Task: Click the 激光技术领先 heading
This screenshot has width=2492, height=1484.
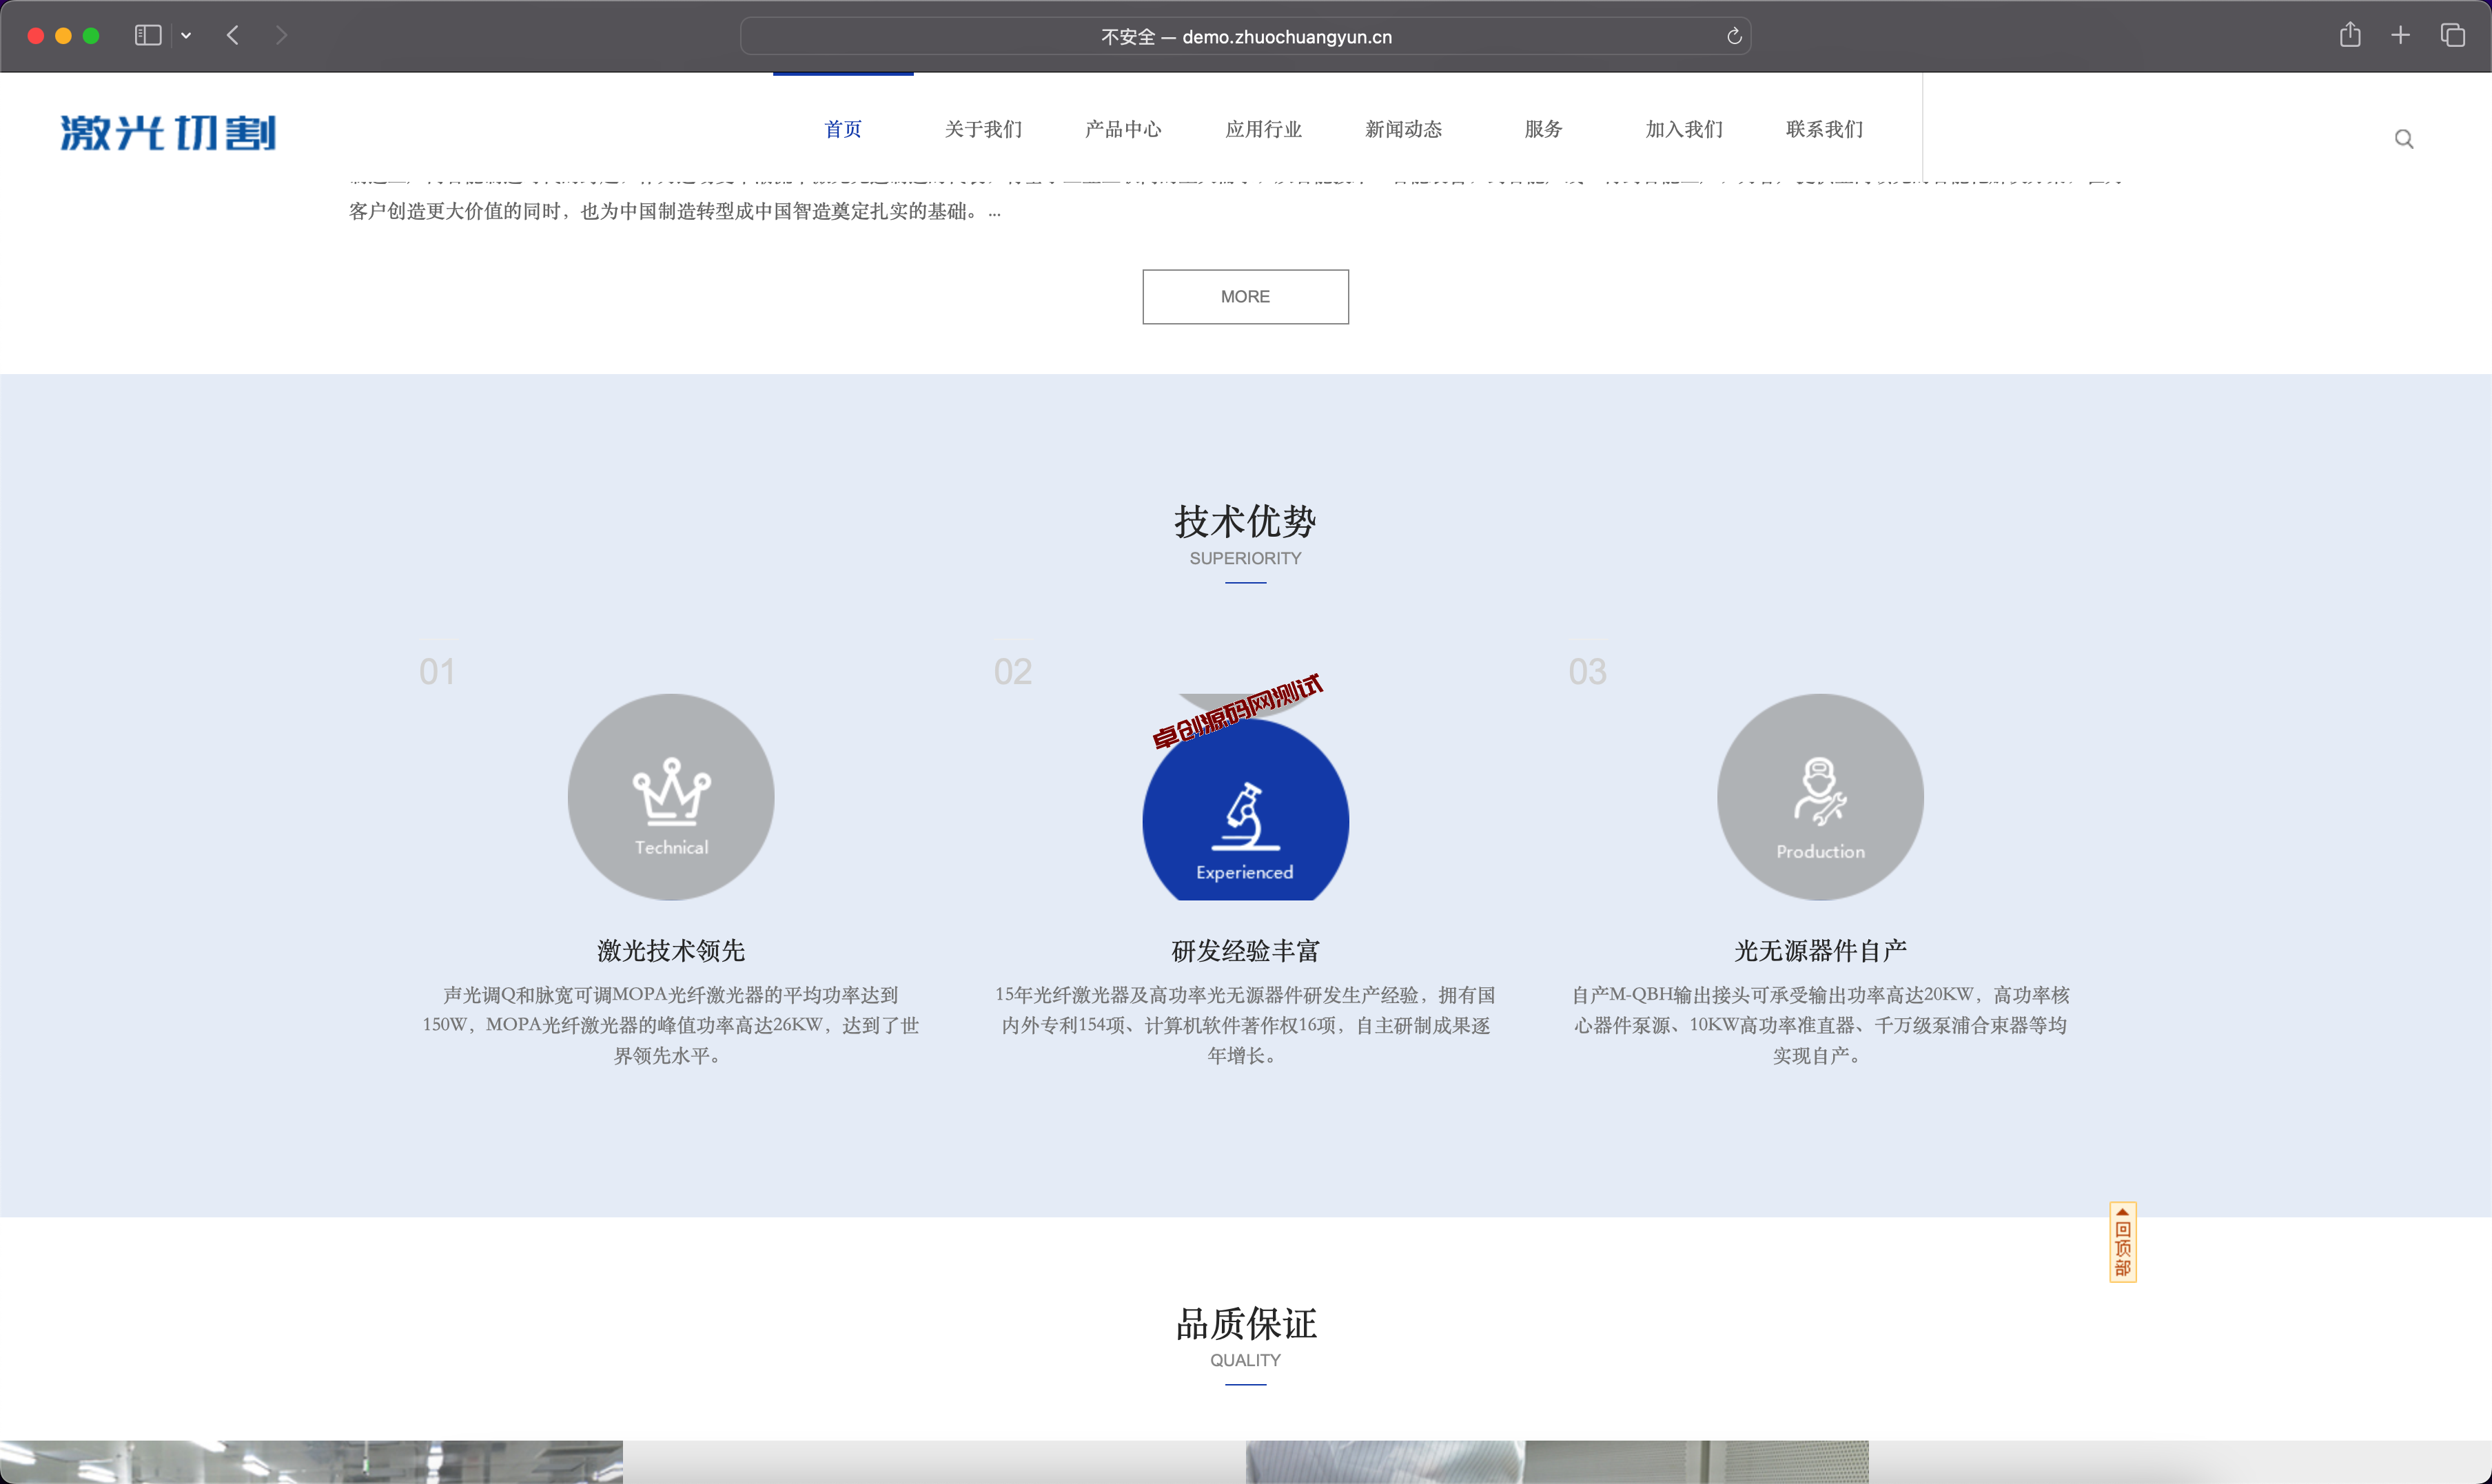Action: click(671, 951)
